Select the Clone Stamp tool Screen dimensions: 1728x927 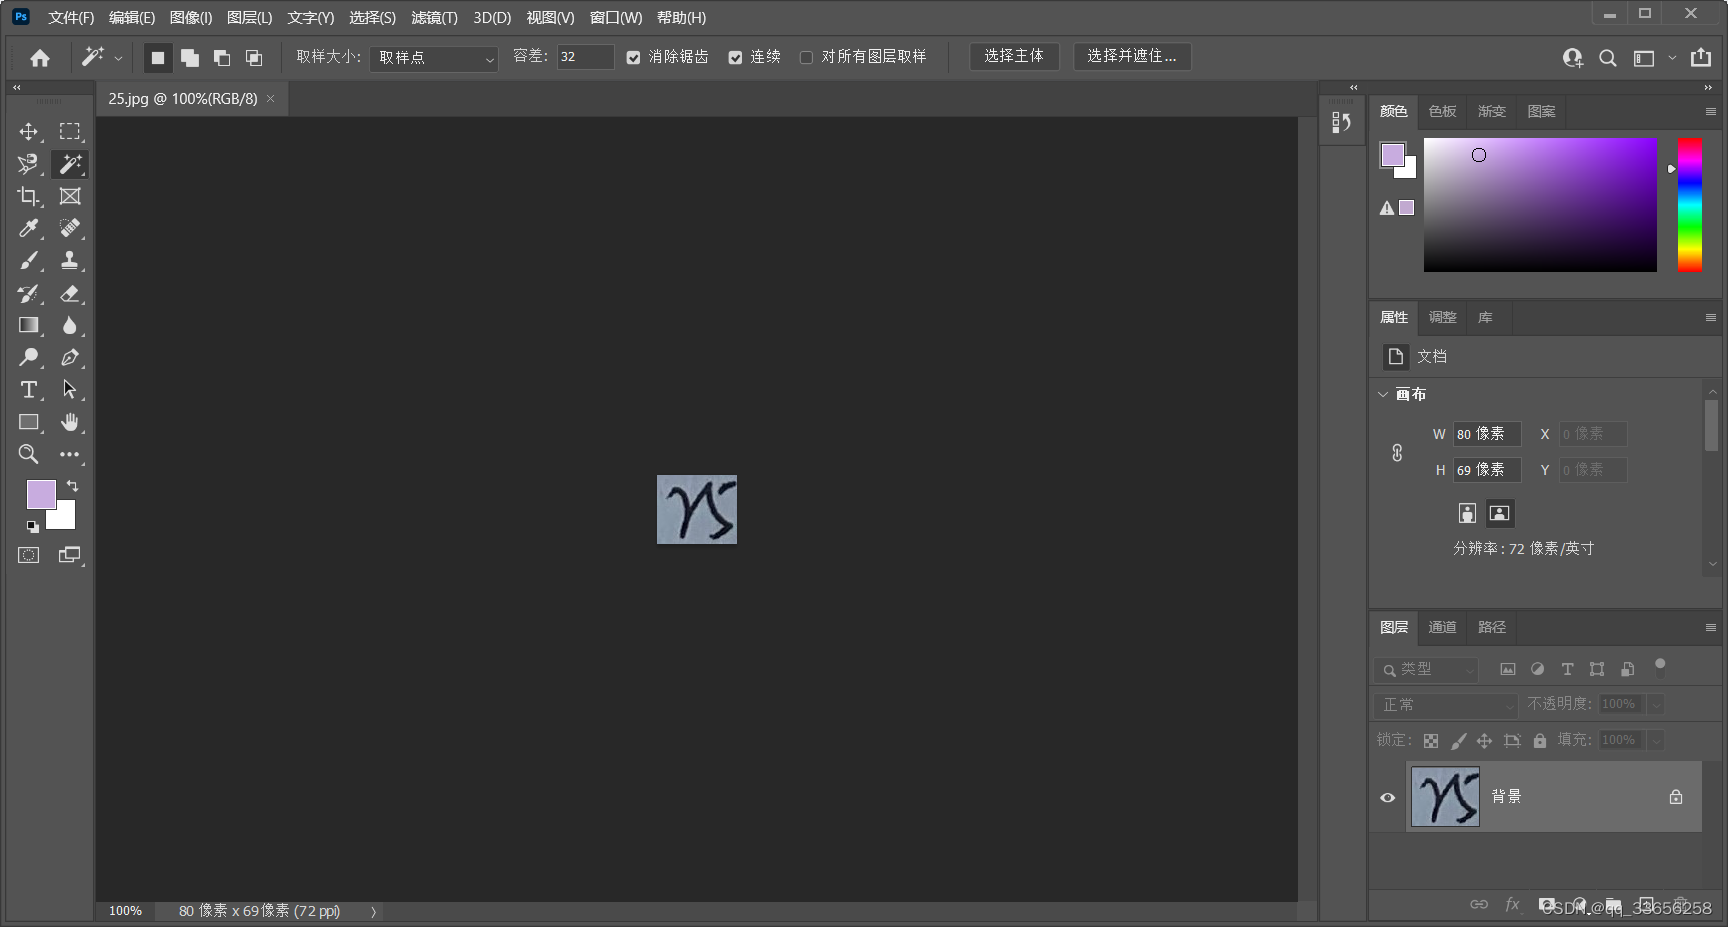(69, 261)
